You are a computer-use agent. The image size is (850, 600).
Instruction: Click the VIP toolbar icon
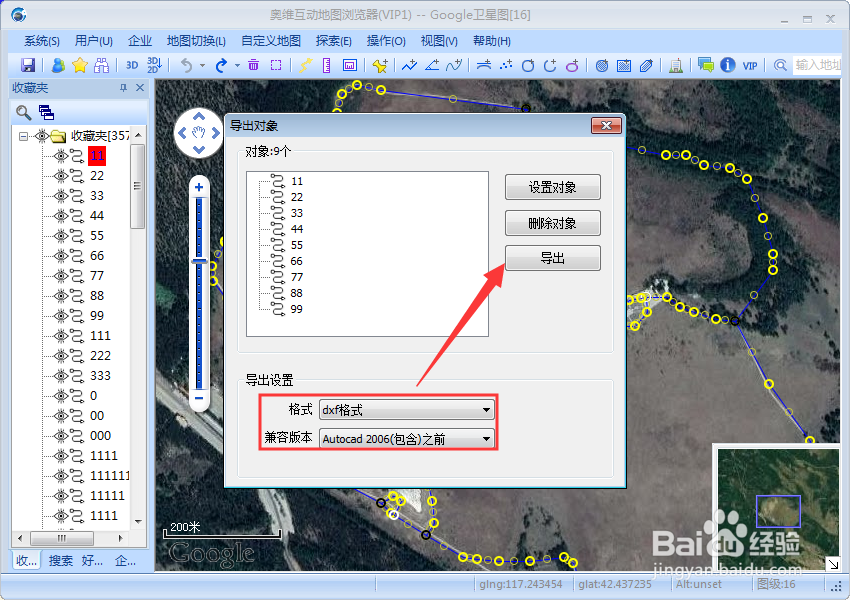(x=750, y=66)
